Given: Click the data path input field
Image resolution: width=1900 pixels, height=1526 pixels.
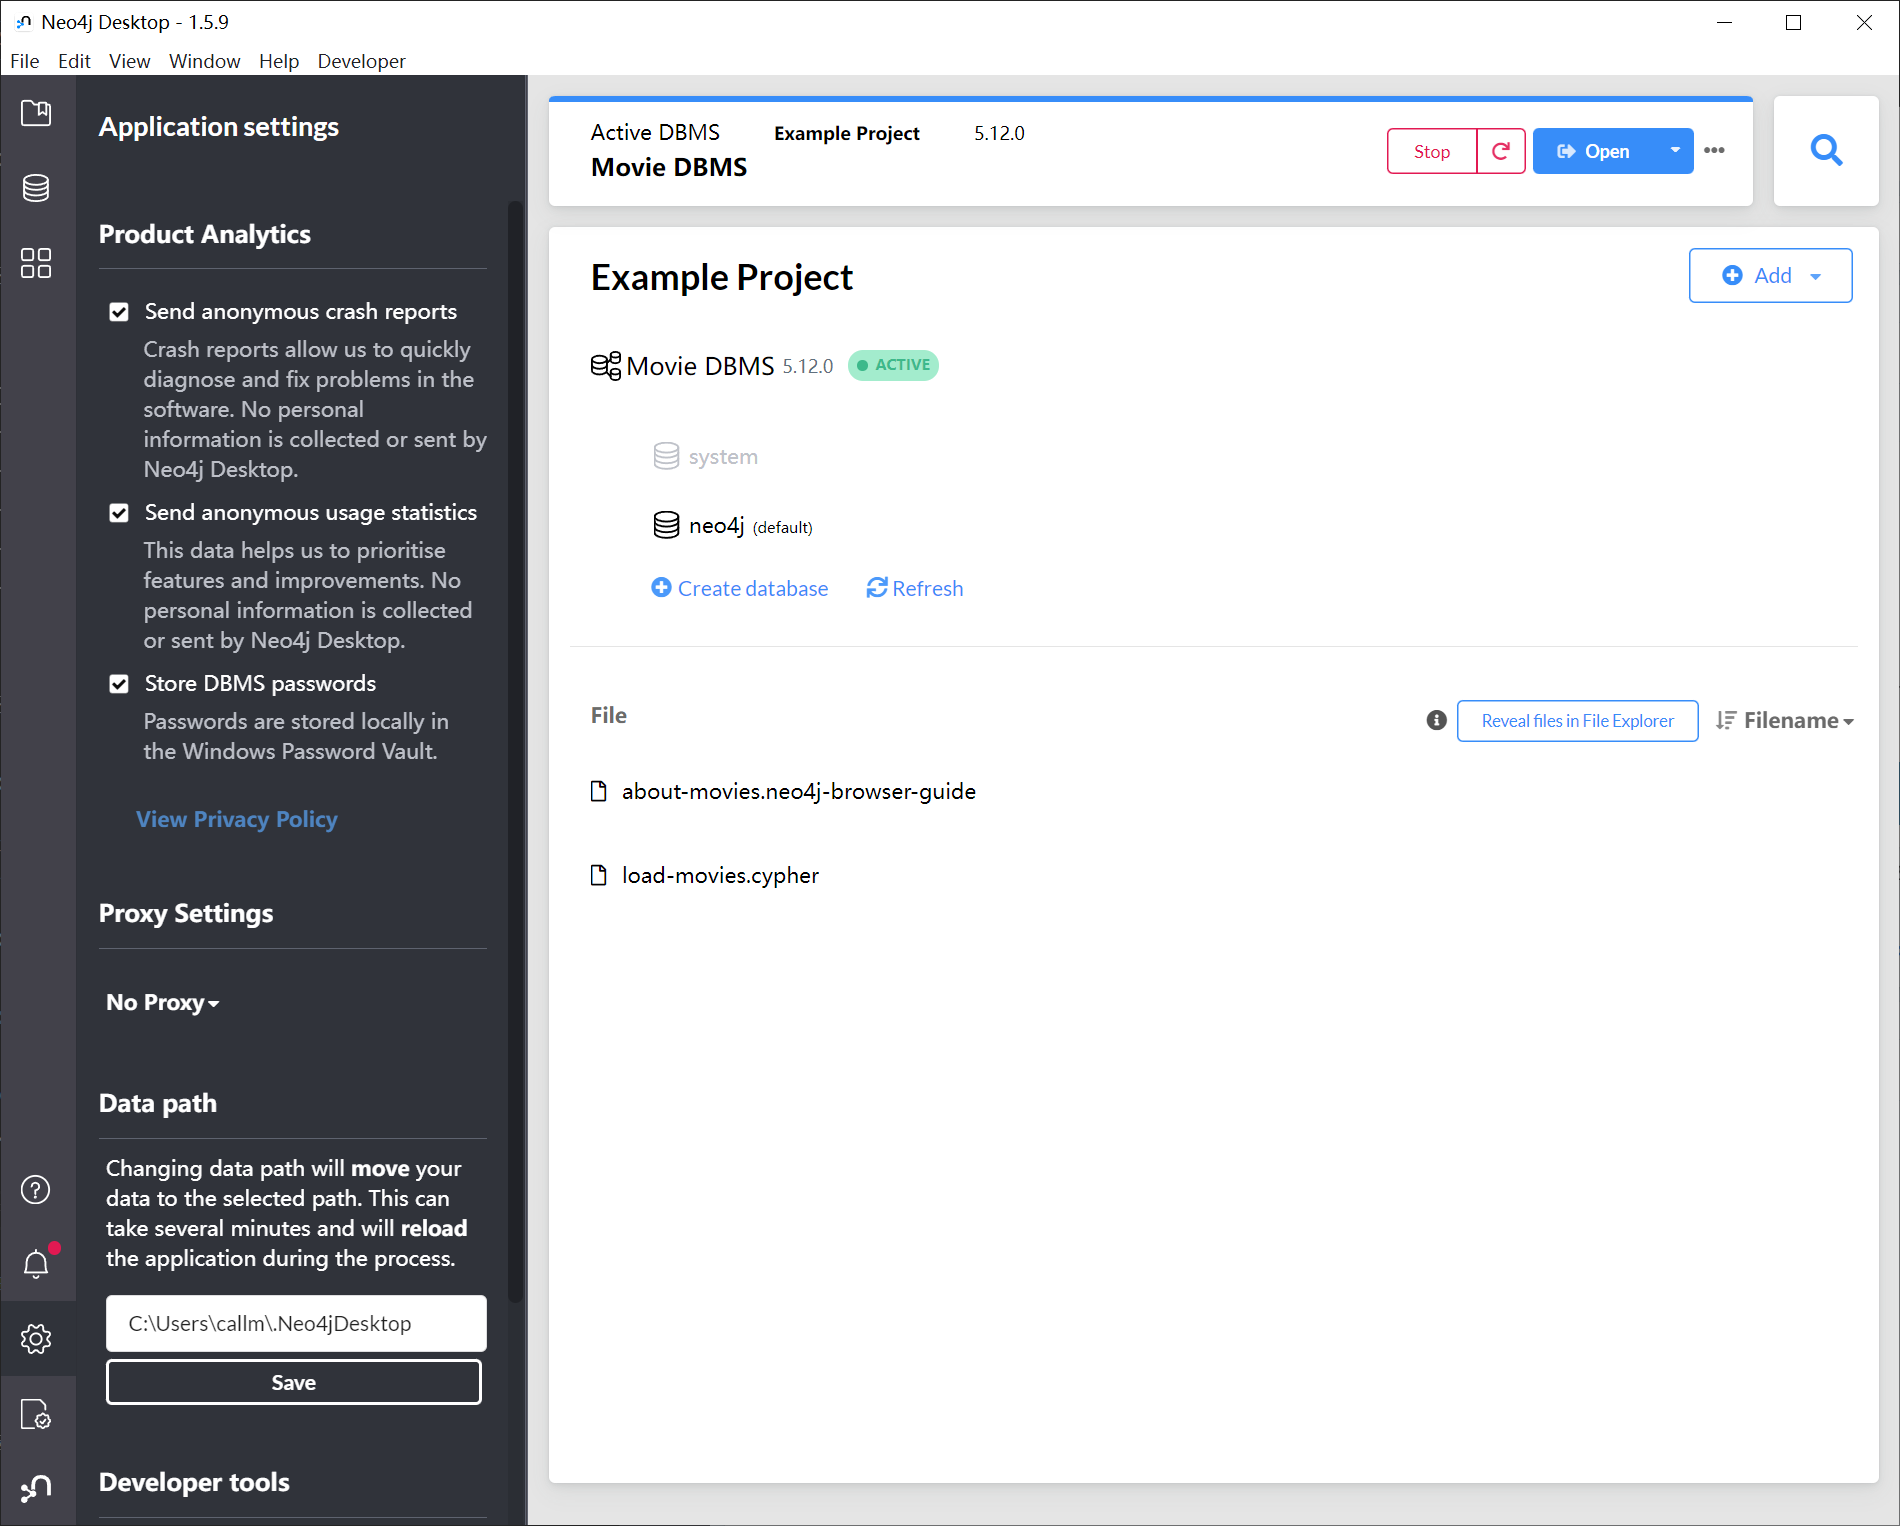Looking at the screenshot, I should click(x=296, y=1323).
